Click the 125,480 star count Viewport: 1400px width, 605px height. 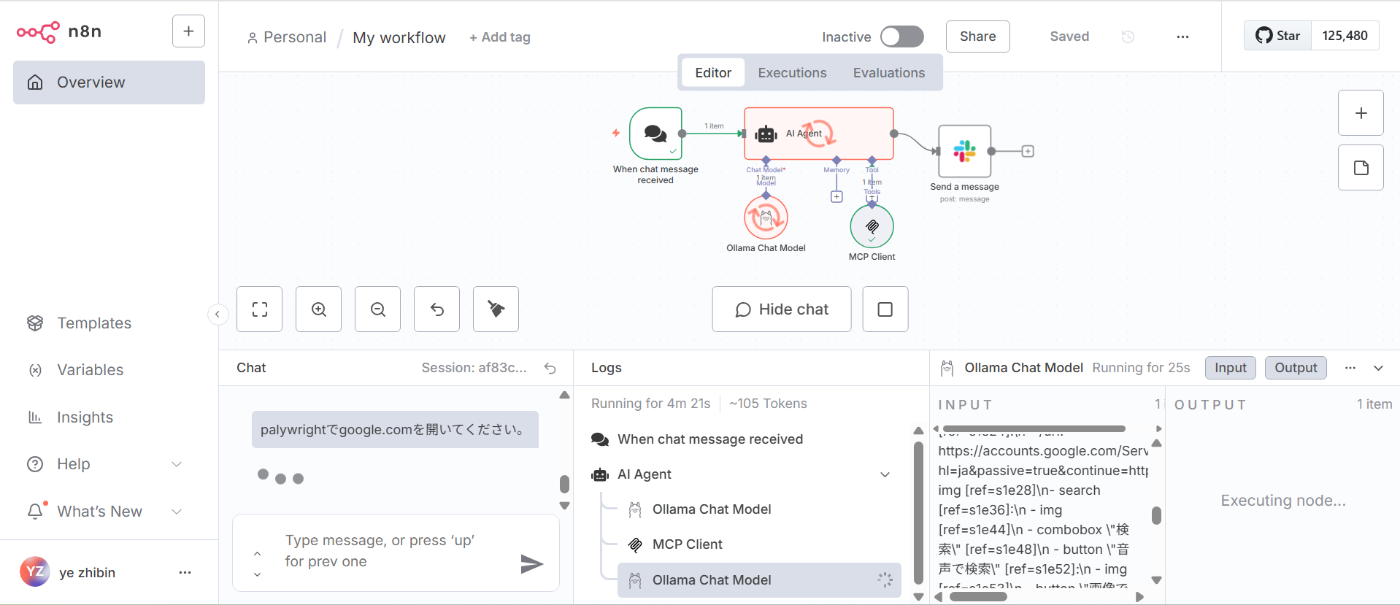[x=1345, y=35]
